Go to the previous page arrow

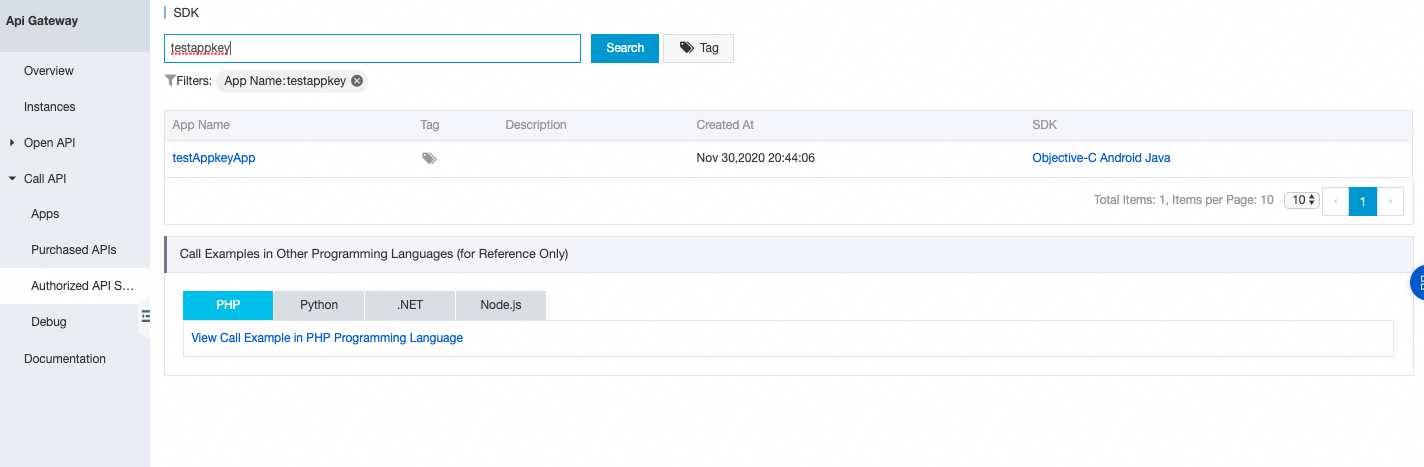coord(1335,201)
